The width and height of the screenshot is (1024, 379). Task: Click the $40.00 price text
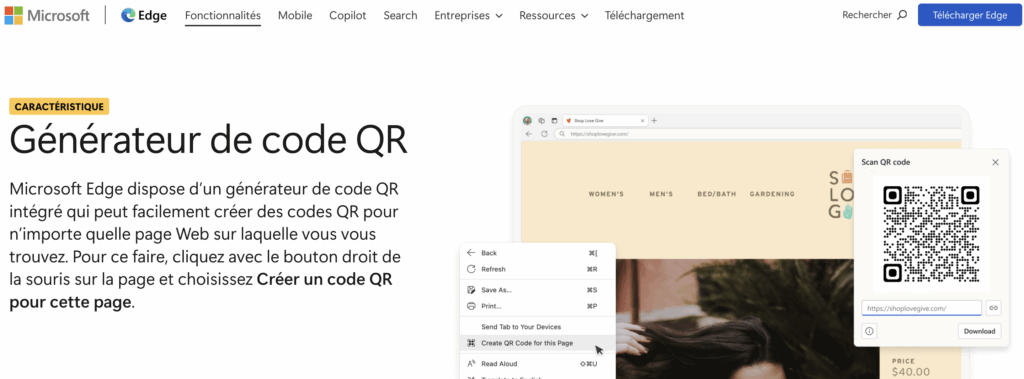click(x=910, y=372)
